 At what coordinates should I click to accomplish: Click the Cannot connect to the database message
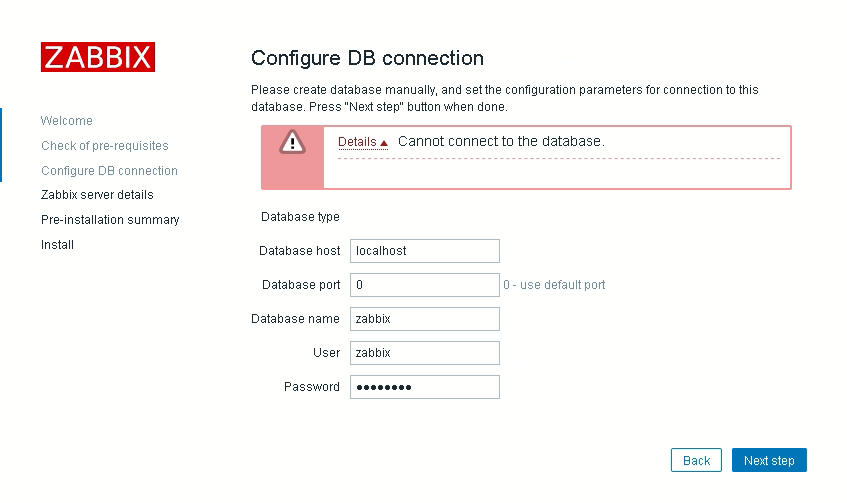point(501,142)
